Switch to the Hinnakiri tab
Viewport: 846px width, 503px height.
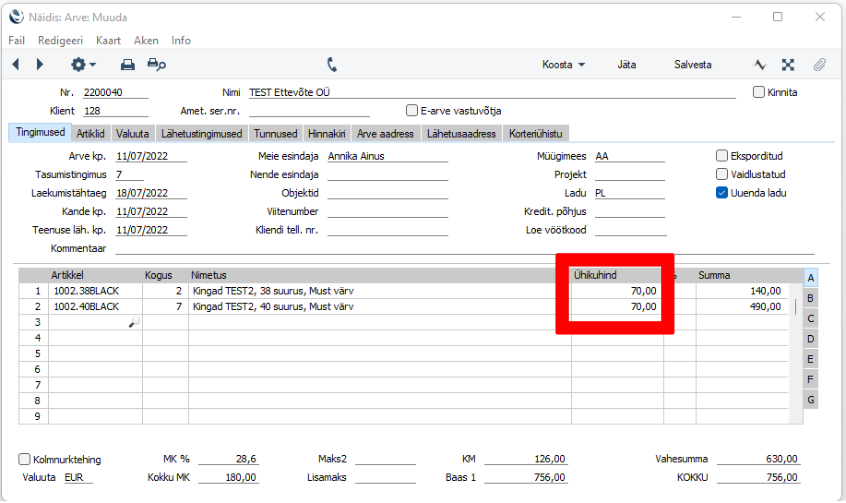pyautogui.click(x=326, y=133)
